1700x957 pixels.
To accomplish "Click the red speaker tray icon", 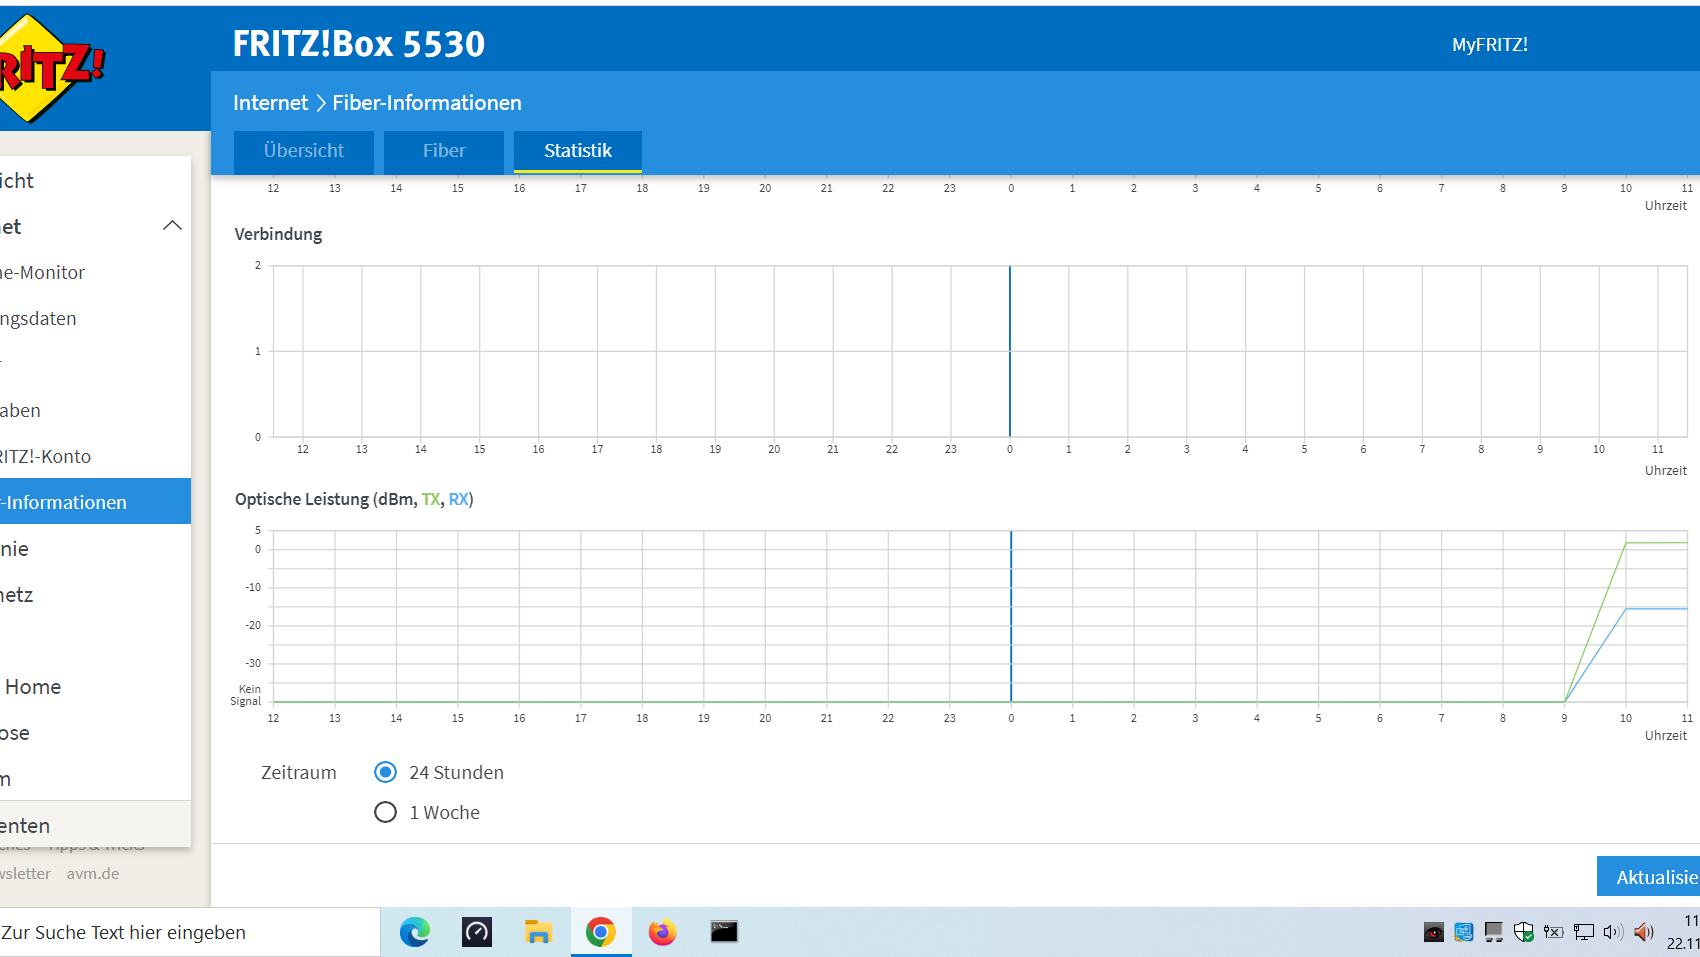I will [x=1643, y=932].
